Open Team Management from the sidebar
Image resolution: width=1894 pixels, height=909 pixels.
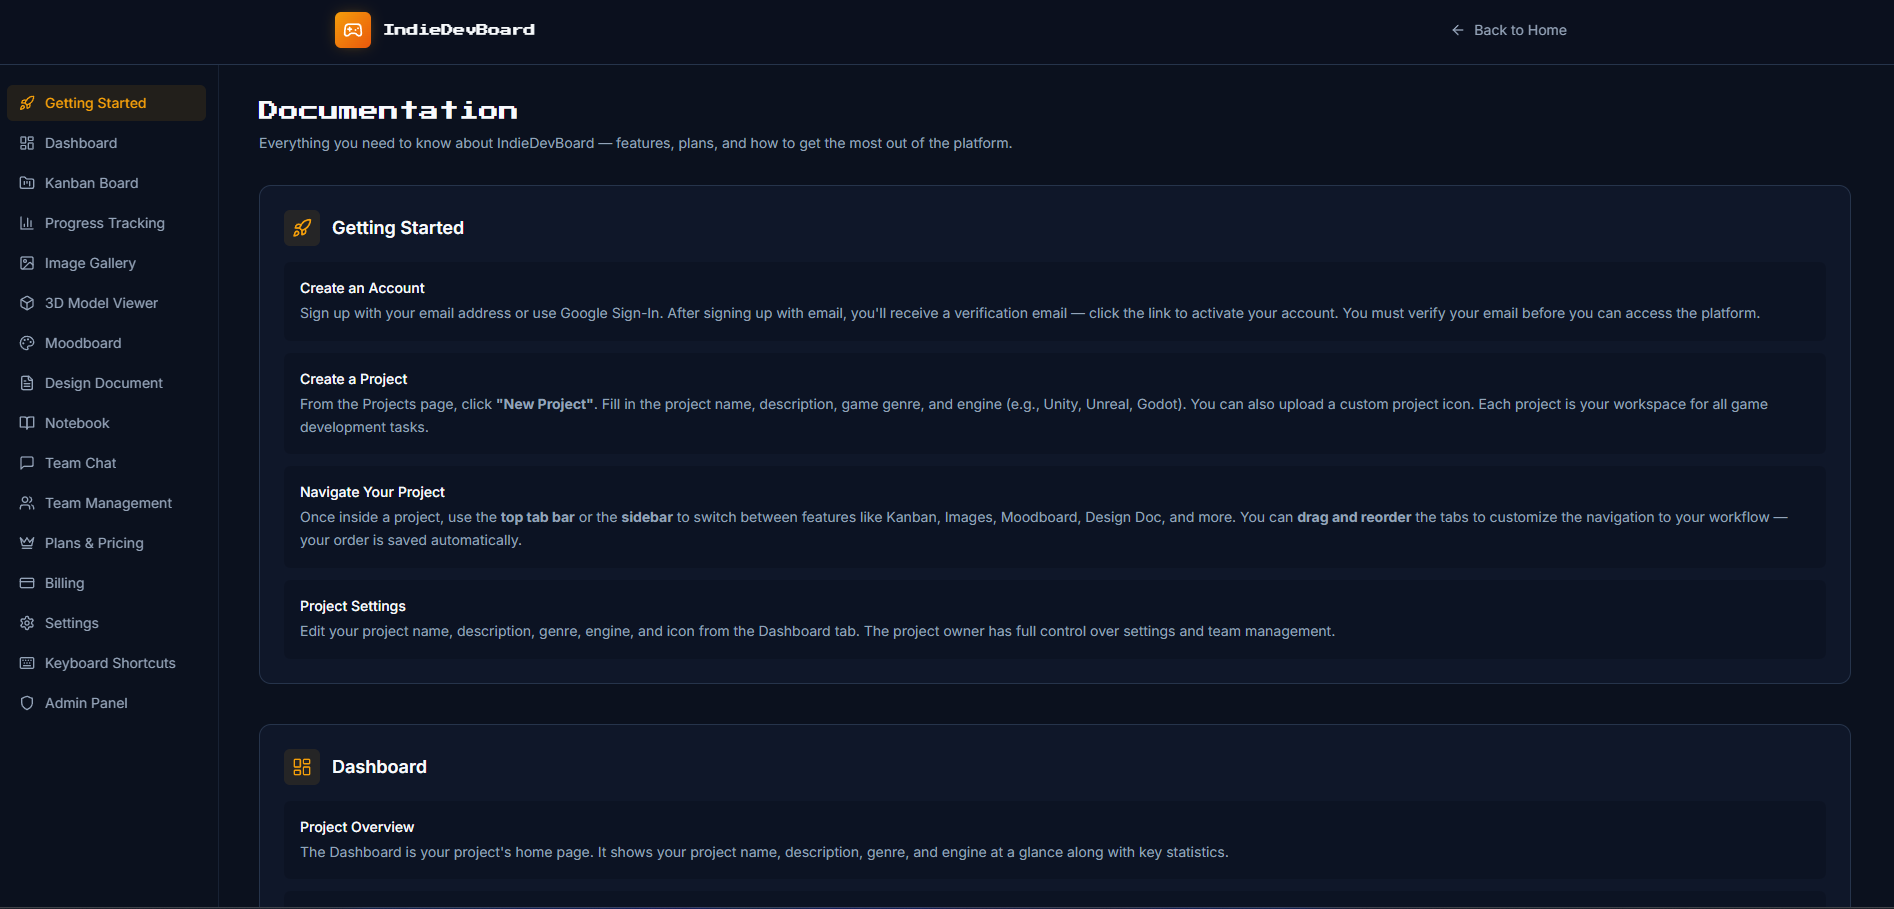click(x=108, y=503)
